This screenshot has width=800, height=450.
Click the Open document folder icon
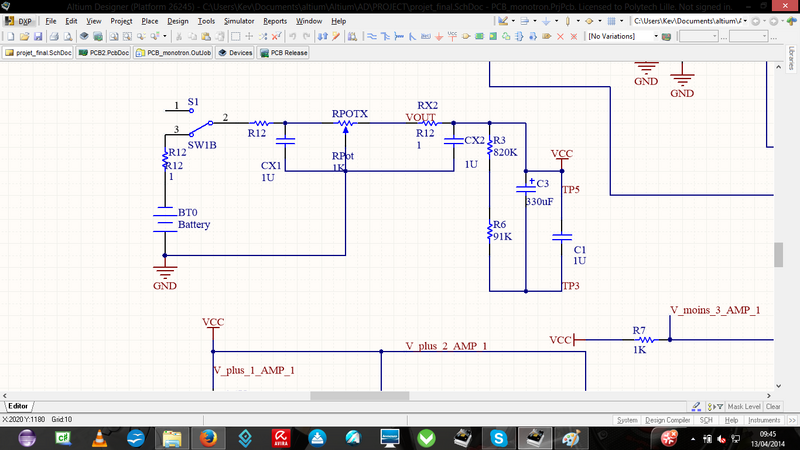tap(23, 36)
